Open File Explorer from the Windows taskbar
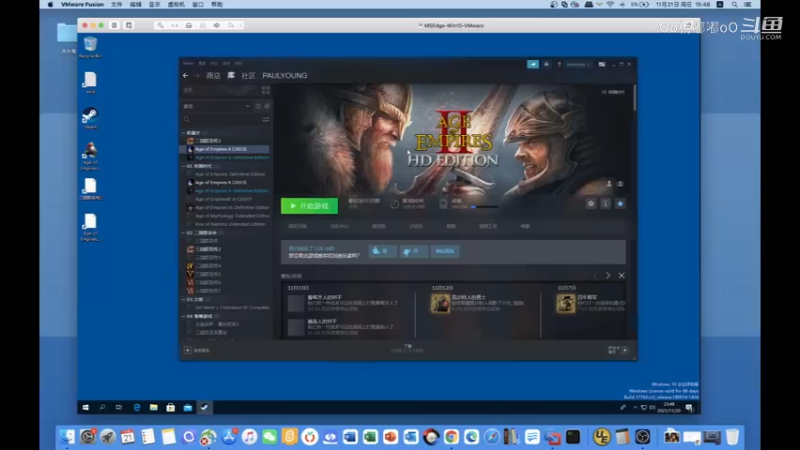Image resolution: width=800 pixels, height=450 pixels. 154,408
